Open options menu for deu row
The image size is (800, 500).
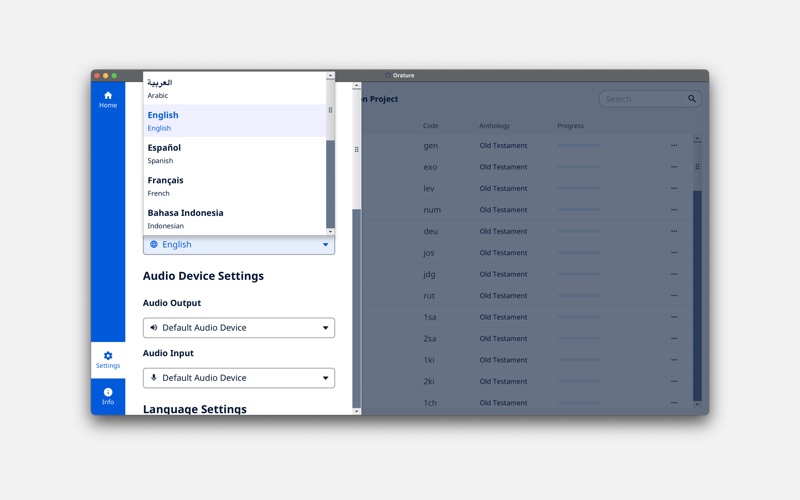coord(674,231)
